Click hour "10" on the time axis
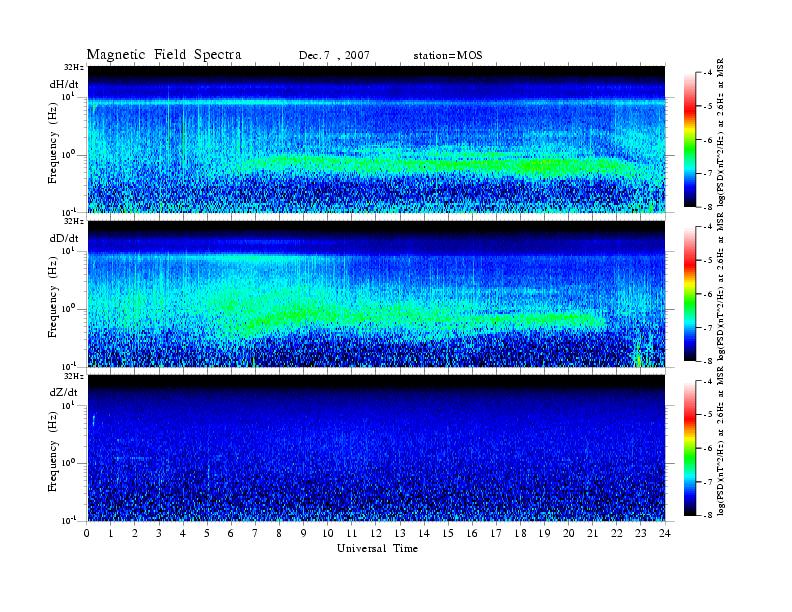Image resolution: width=792 pixels, height=612 pixels. click(x=327, y=533)
